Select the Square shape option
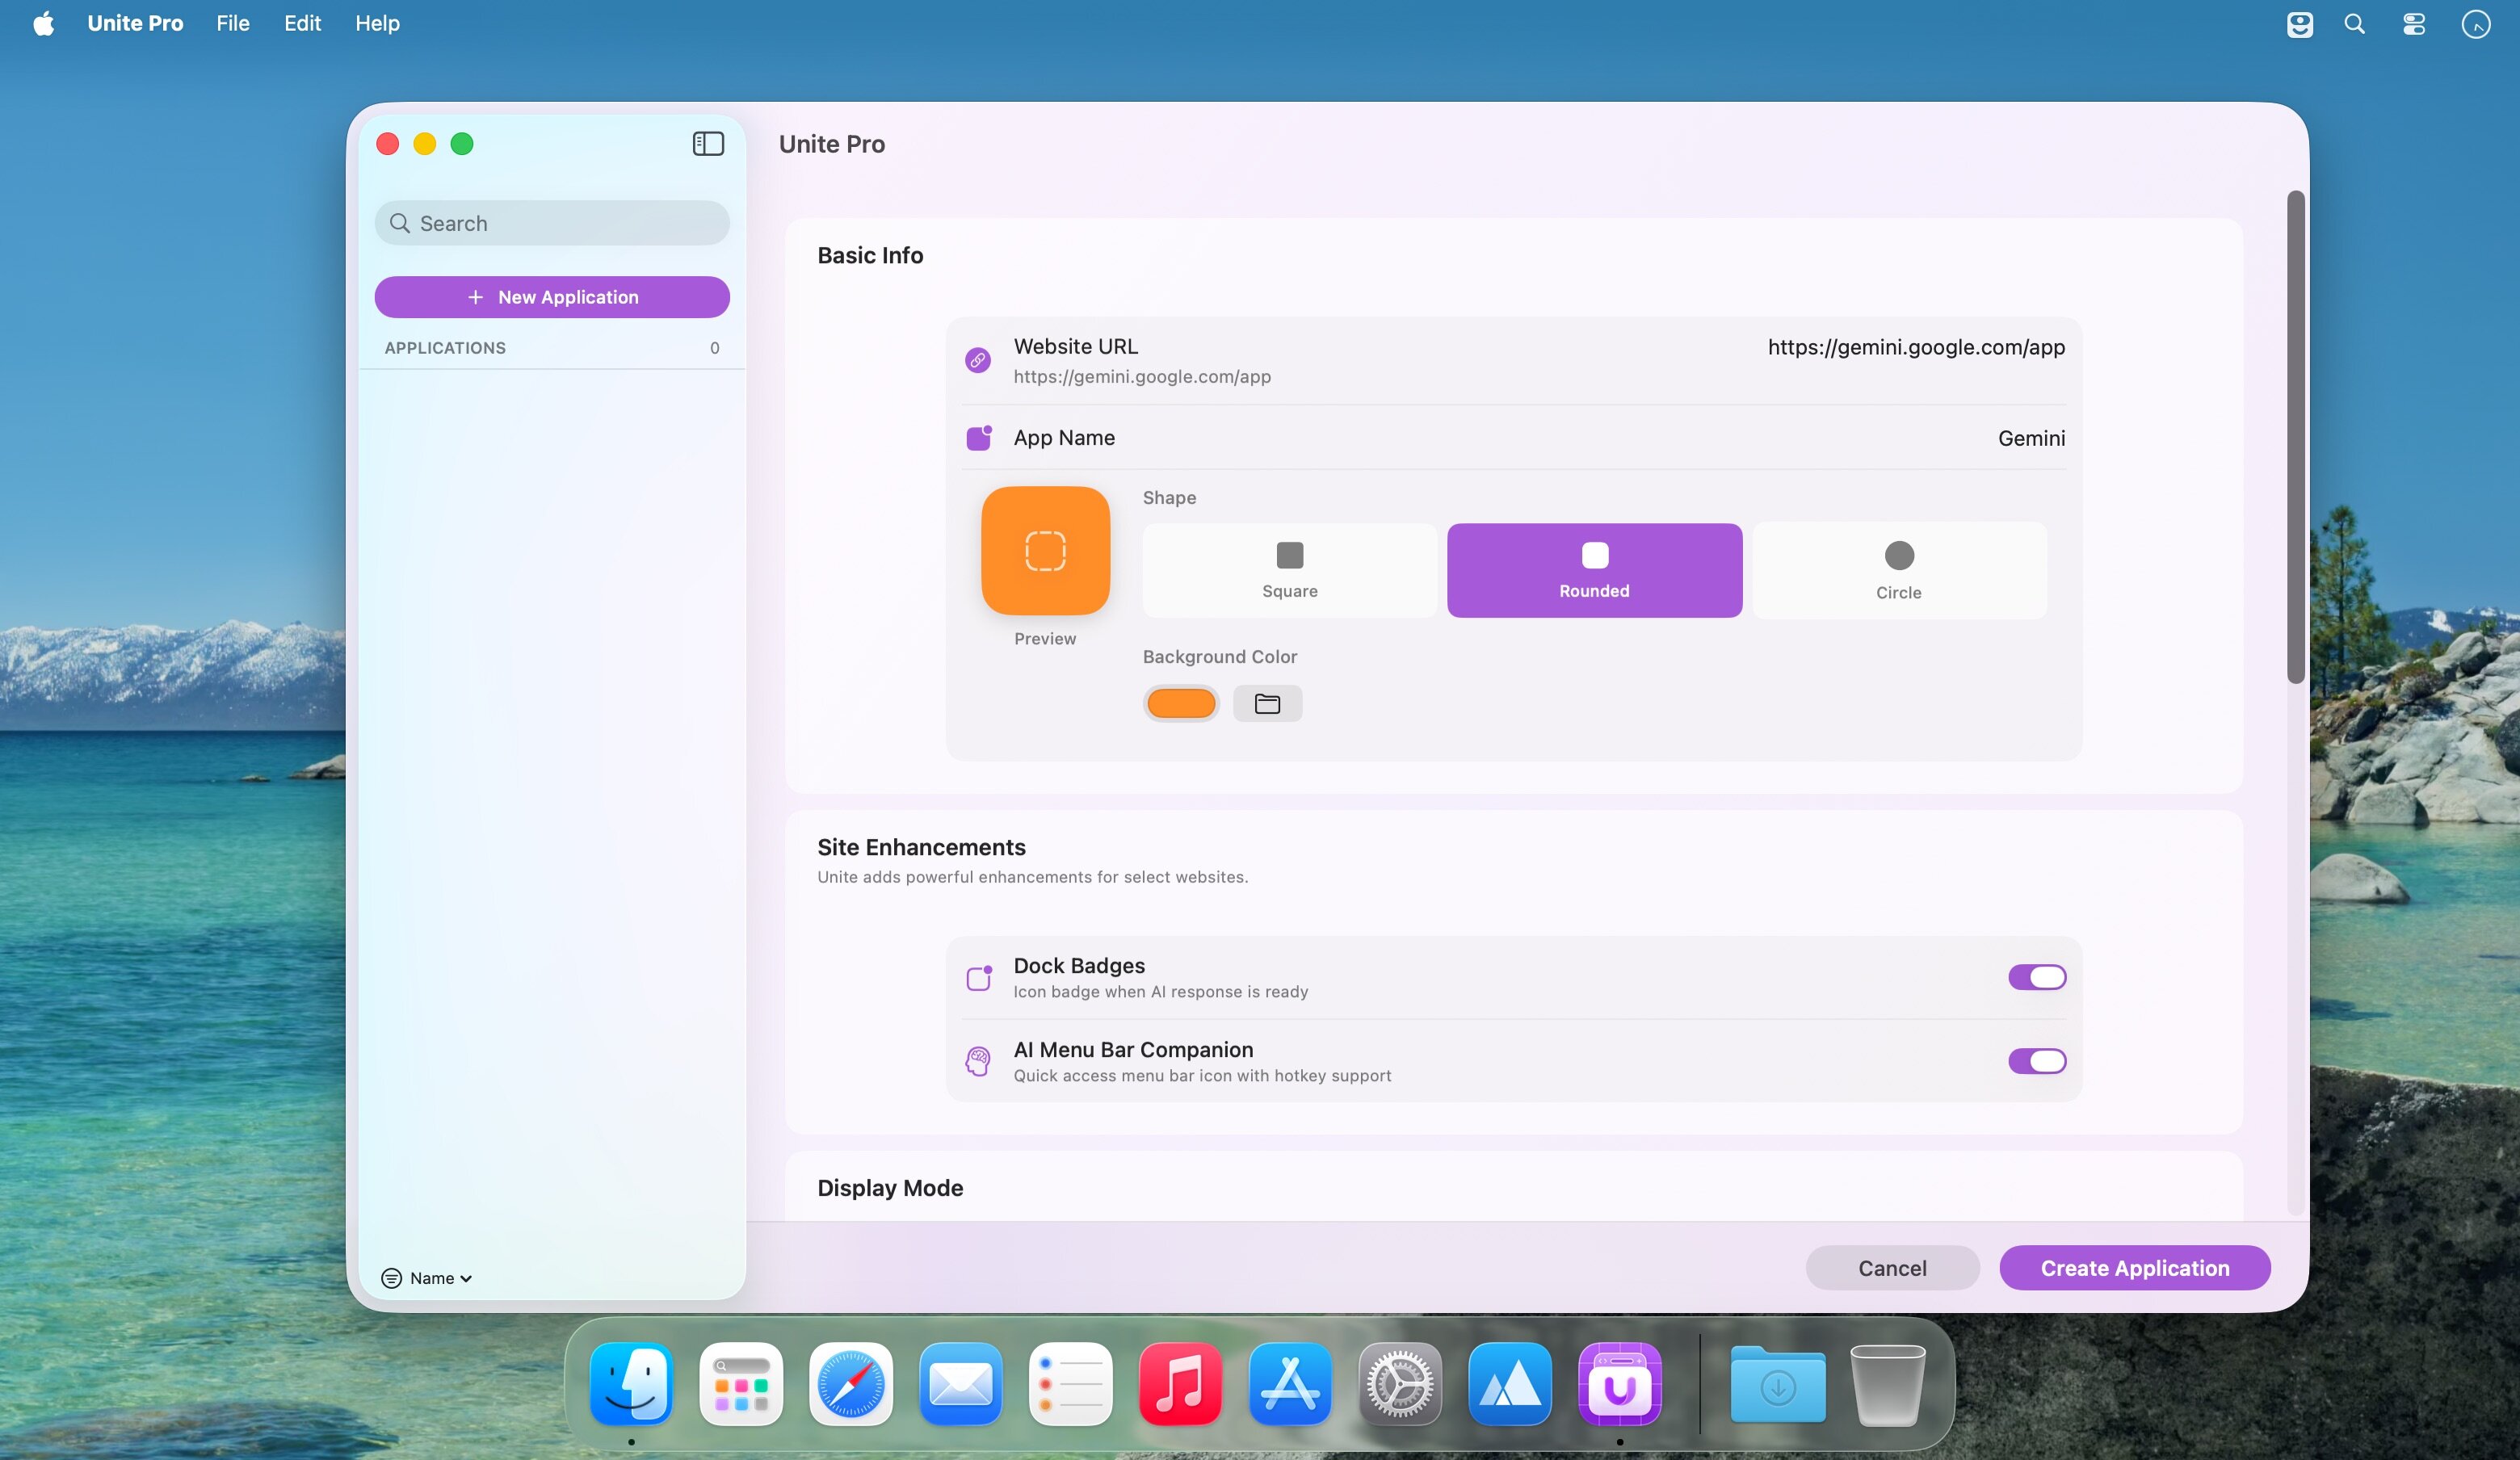This screenshot has height=1460, width=2520. (1289, 570)
